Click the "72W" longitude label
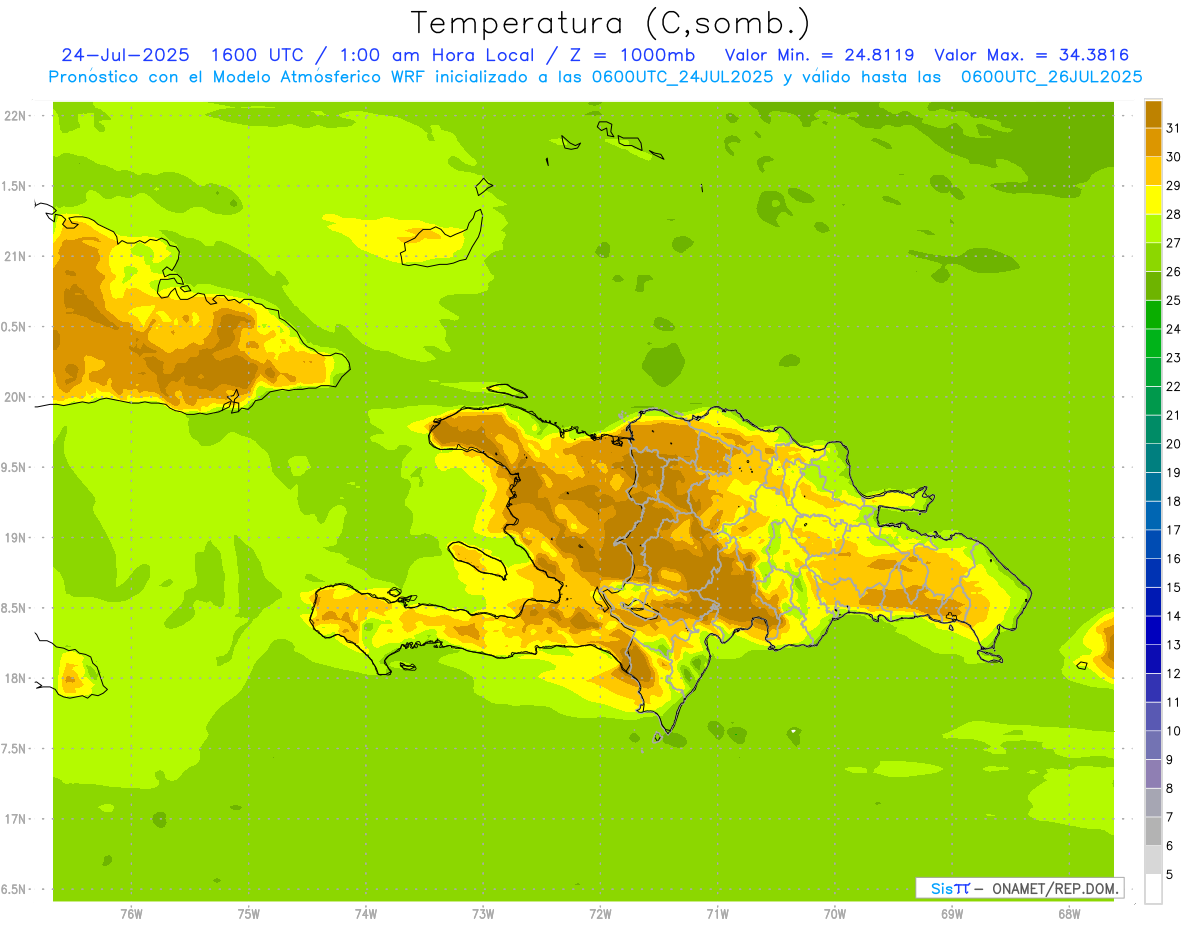The height and width of the screenshot is (927, 1200). [x=600, y=915]
